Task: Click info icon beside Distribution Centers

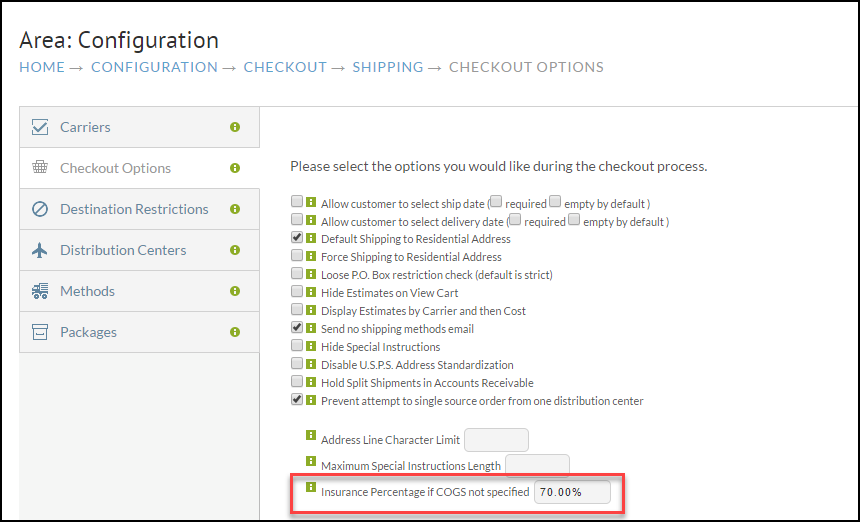Action: pyautogui.click(x=235, y=250)
